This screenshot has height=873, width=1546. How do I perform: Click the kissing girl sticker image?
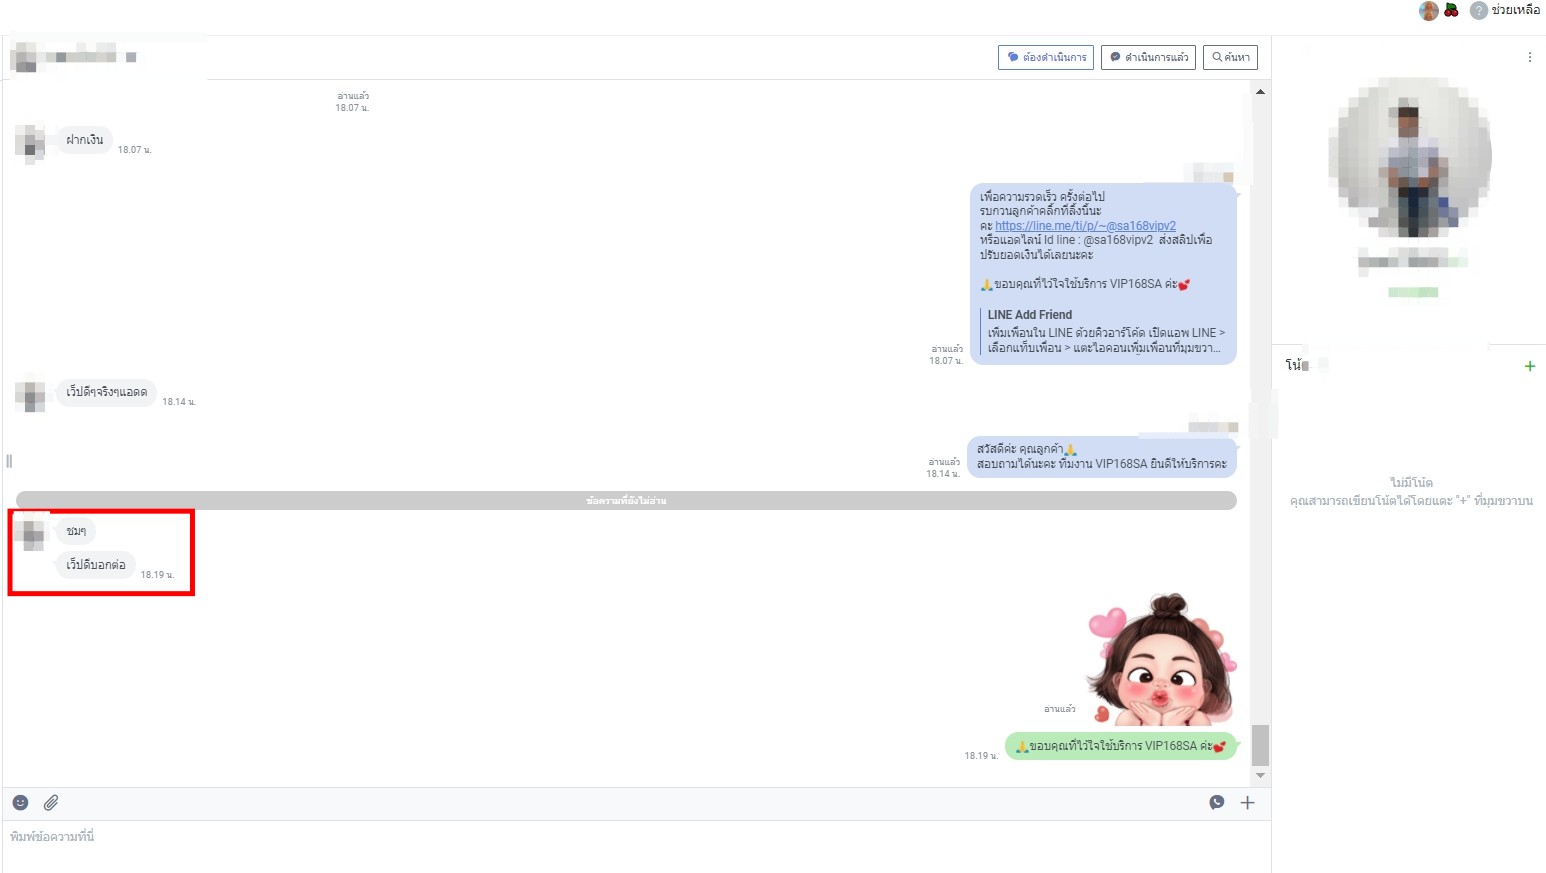click(1160, 660)
